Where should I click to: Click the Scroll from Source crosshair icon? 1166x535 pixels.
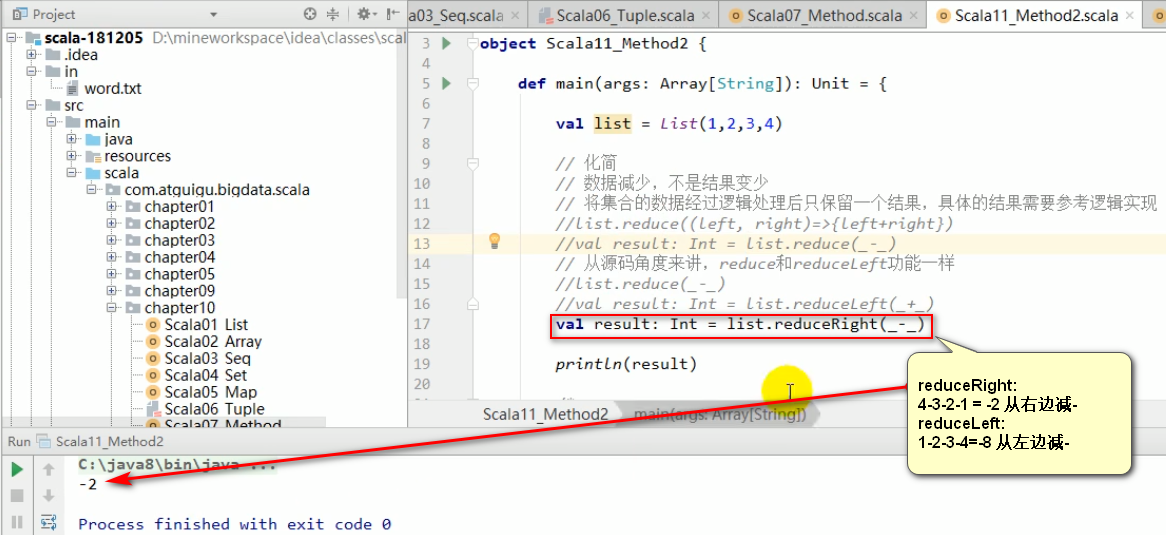311,13
